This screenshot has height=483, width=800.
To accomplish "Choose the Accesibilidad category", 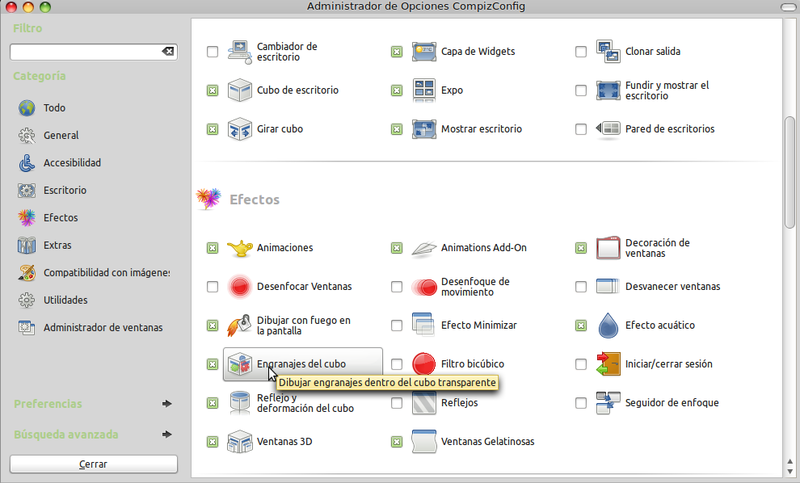I will point(71,162).
